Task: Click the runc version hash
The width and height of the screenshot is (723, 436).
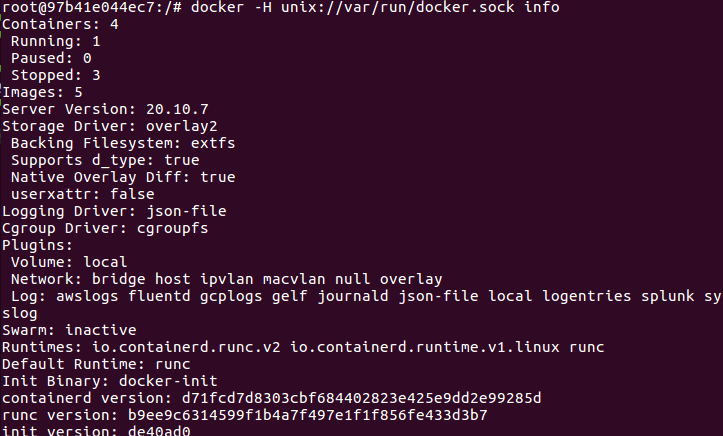Action: pos(308,416)
